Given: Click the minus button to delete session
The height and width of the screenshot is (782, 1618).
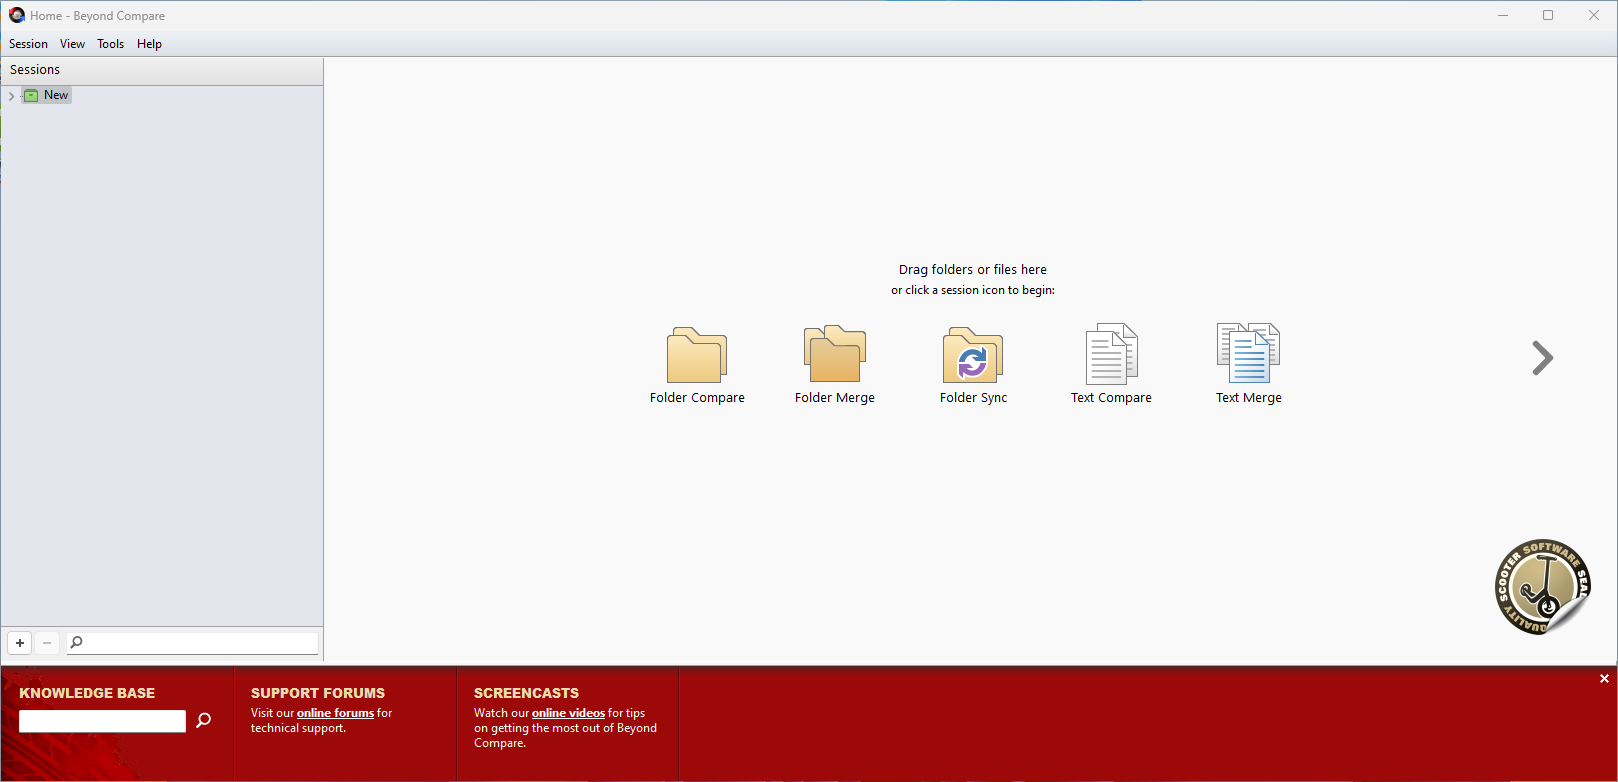Looking at the screenshot, I should 47,643.
